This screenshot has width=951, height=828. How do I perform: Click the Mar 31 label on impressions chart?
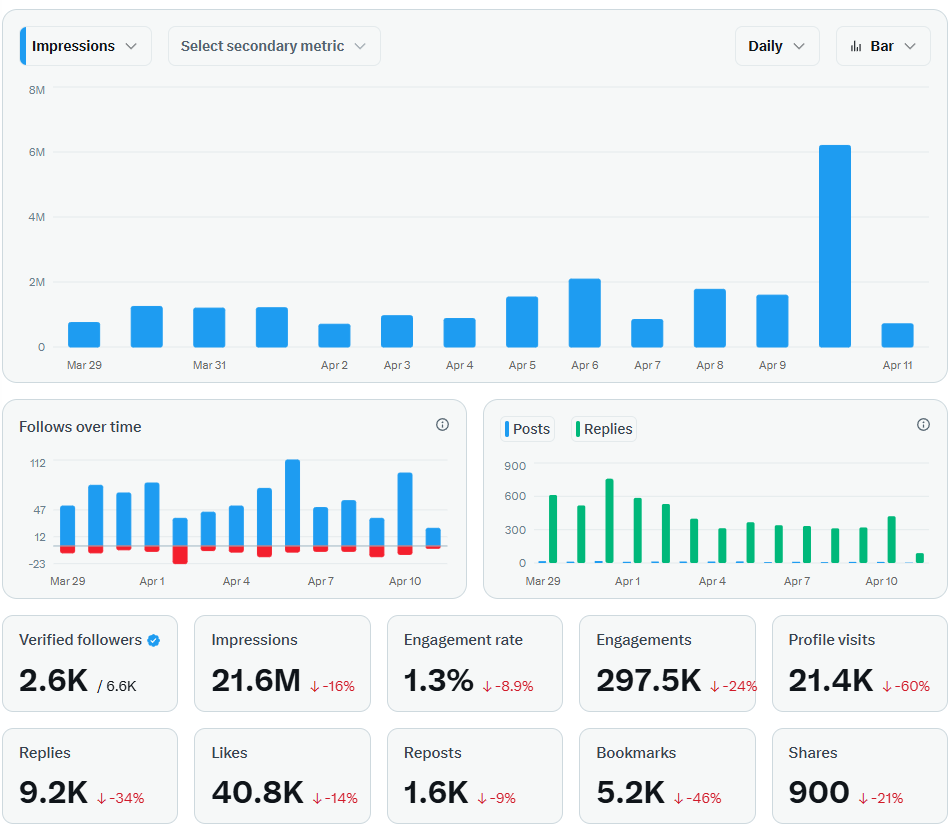(x=209, y=365)
